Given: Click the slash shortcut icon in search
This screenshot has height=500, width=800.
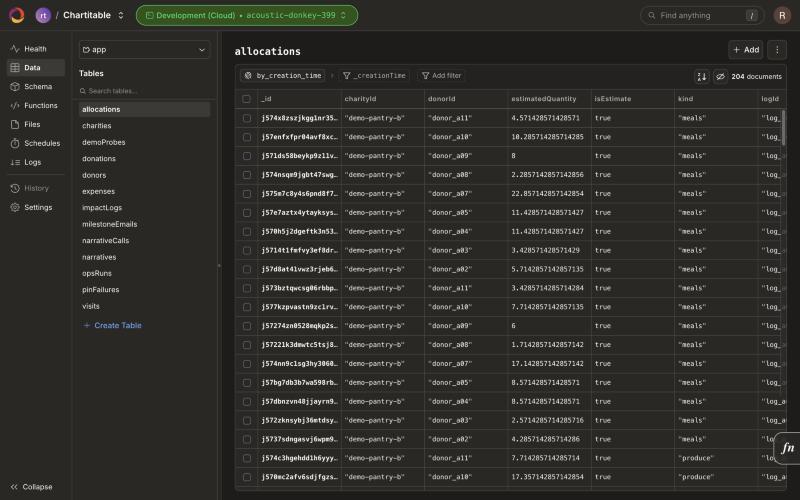Looking at the screenshot, I should 752,15.
